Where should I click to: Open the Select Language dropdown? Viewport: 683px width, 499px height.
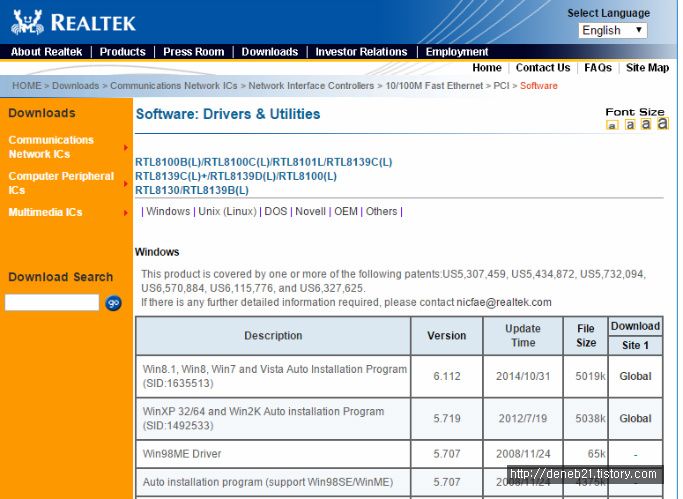(x=612, y=30)
